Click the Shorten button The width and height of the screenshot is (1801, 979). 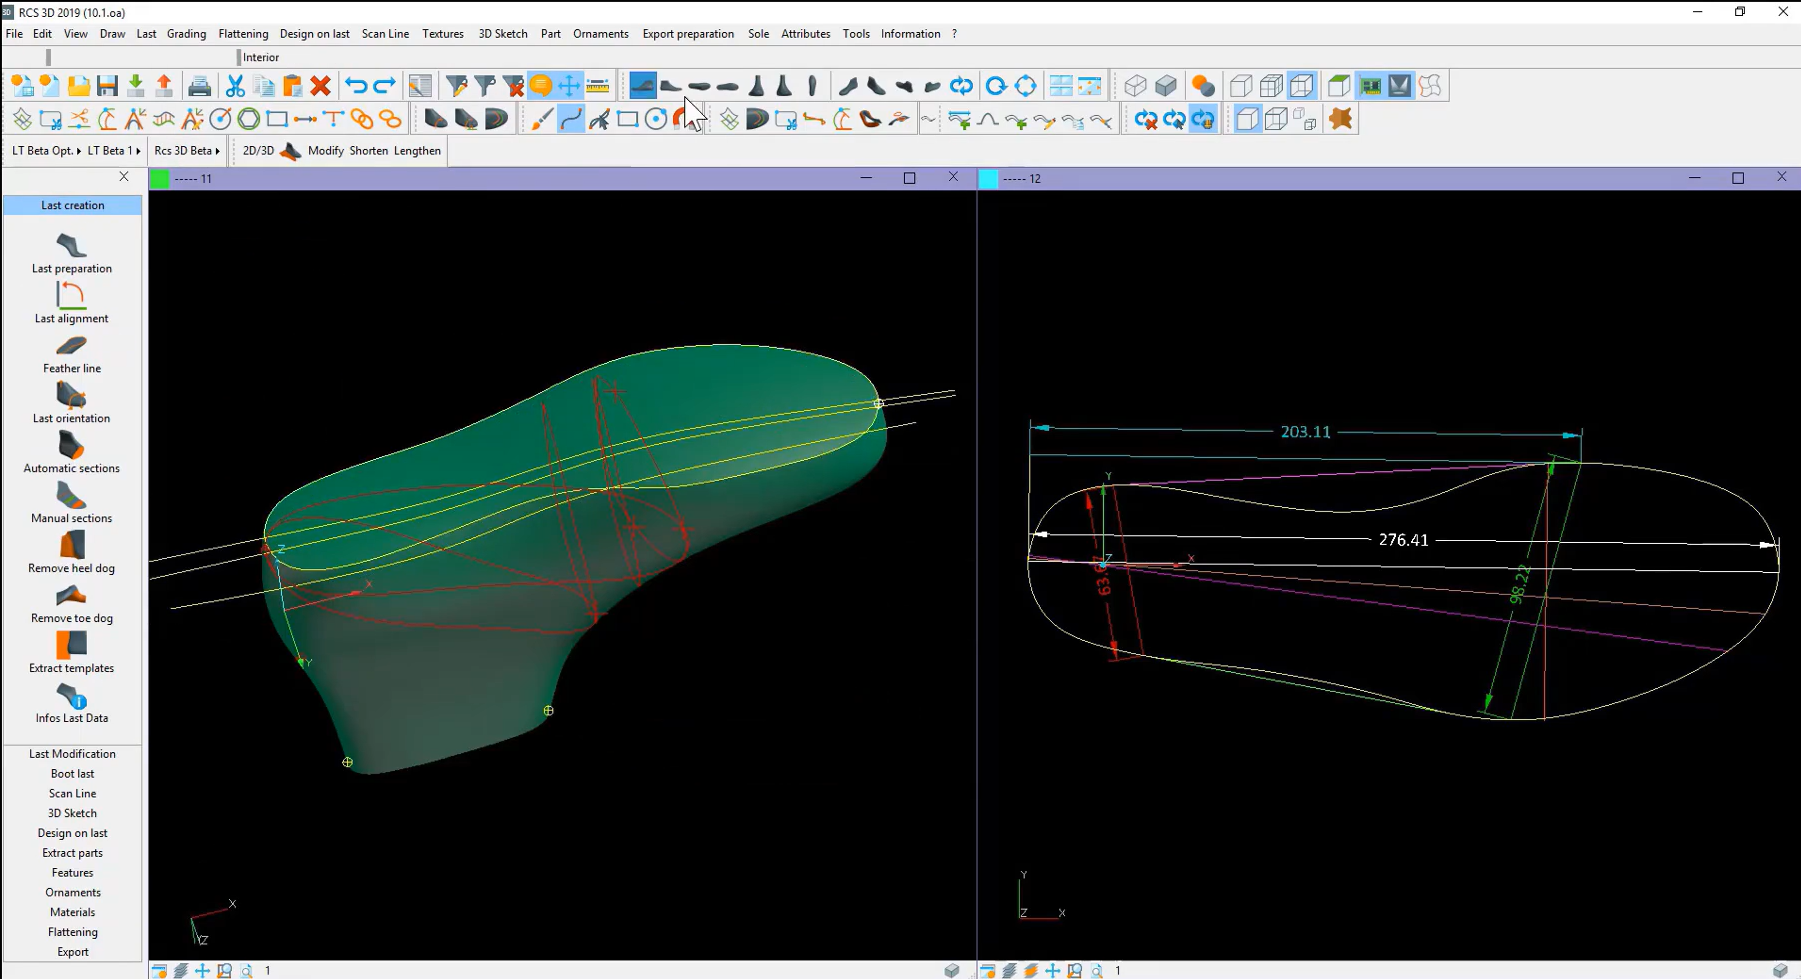pos(369,150)
